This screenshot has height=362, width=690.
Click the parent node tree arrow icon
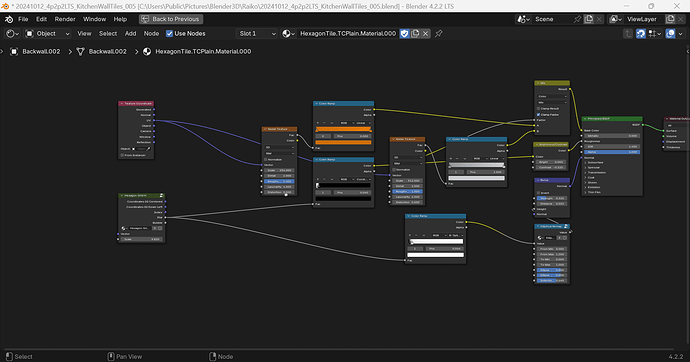628,33
